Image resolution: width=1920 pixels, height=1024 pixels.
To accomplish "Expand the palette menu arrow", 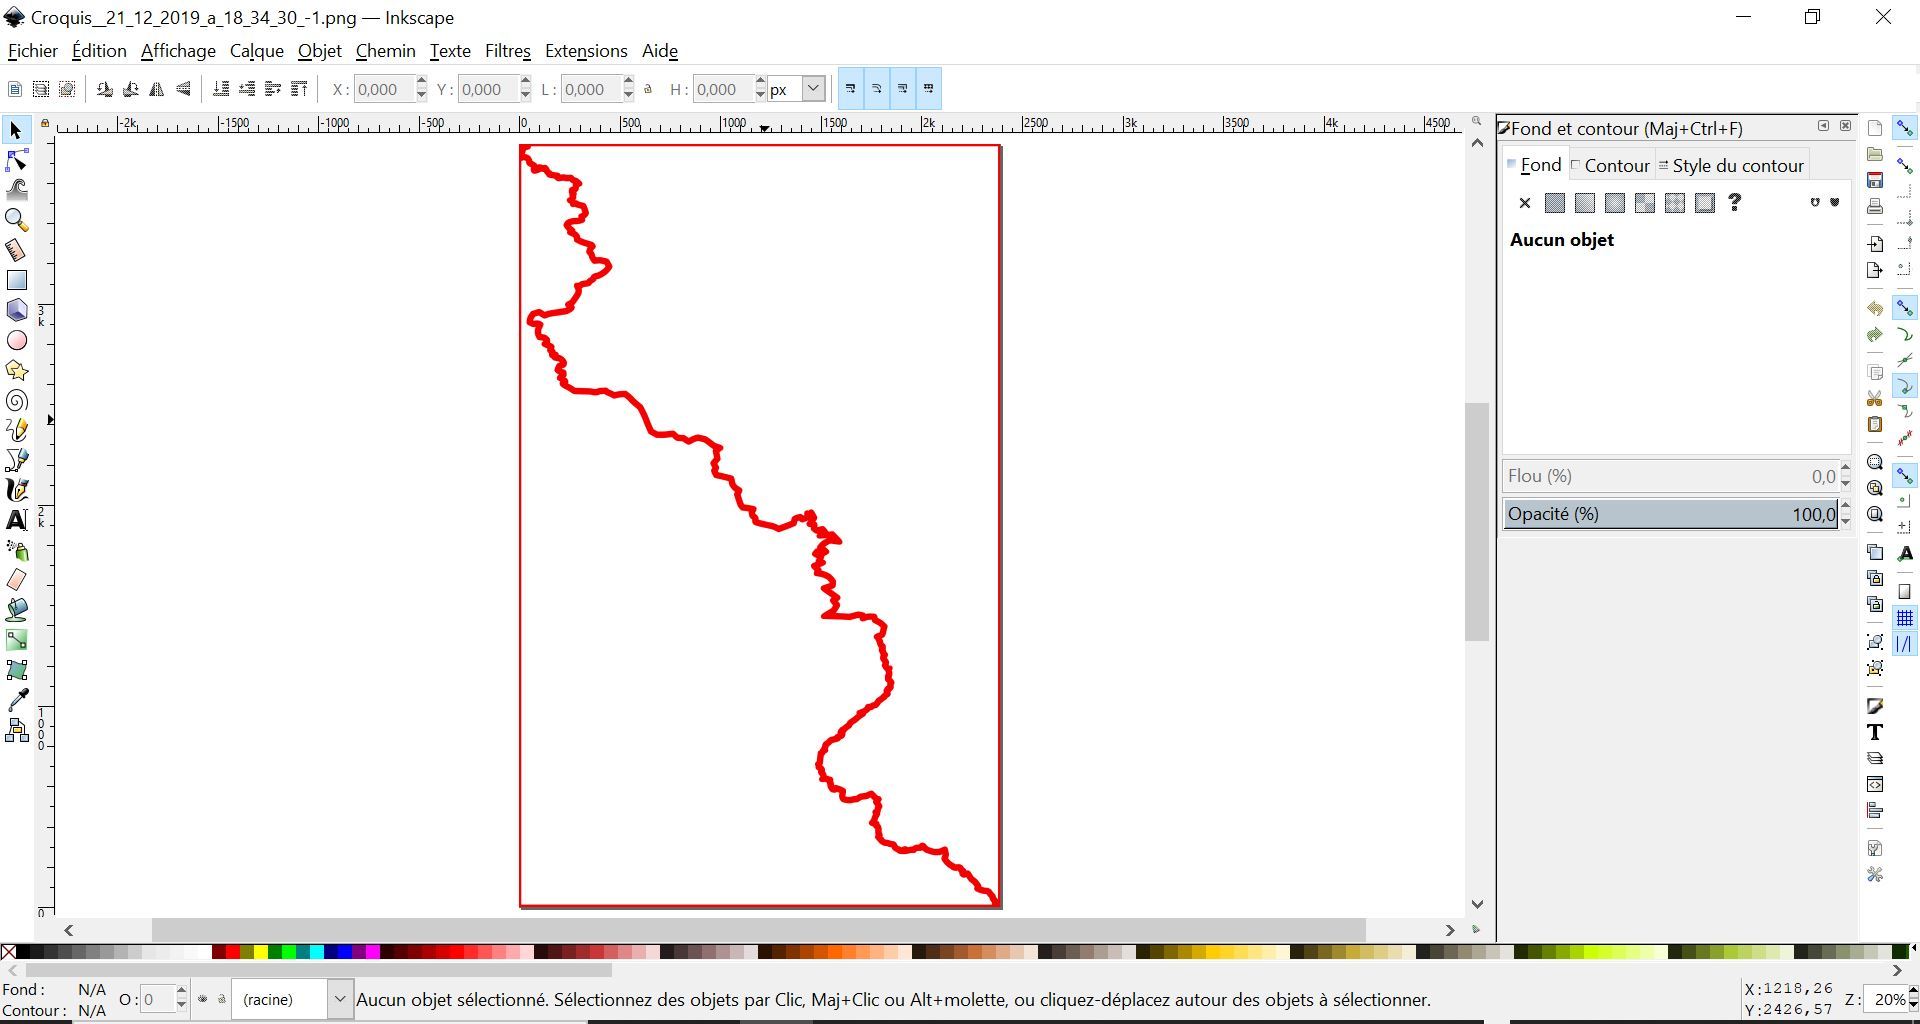I will coord(1913,948).
